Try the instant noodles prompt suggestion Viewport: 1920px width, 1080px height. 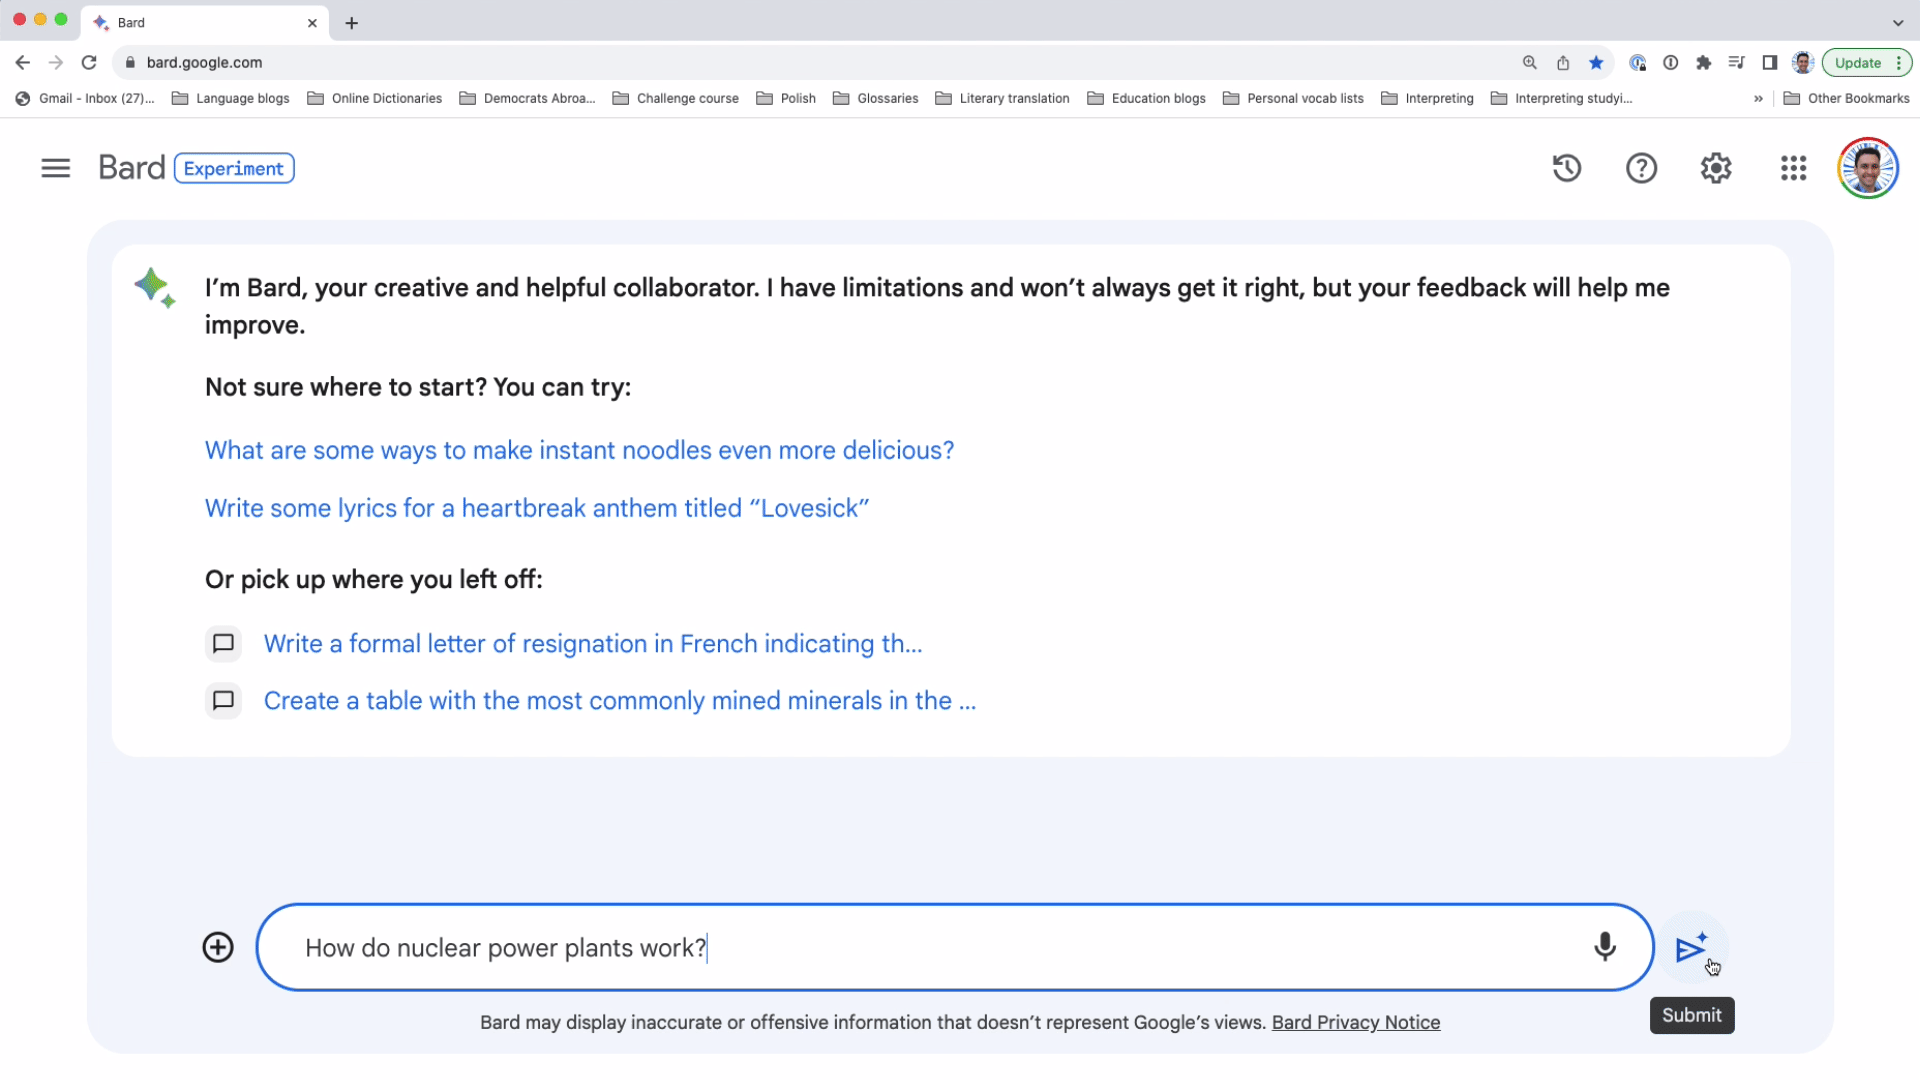click(579, 450)
